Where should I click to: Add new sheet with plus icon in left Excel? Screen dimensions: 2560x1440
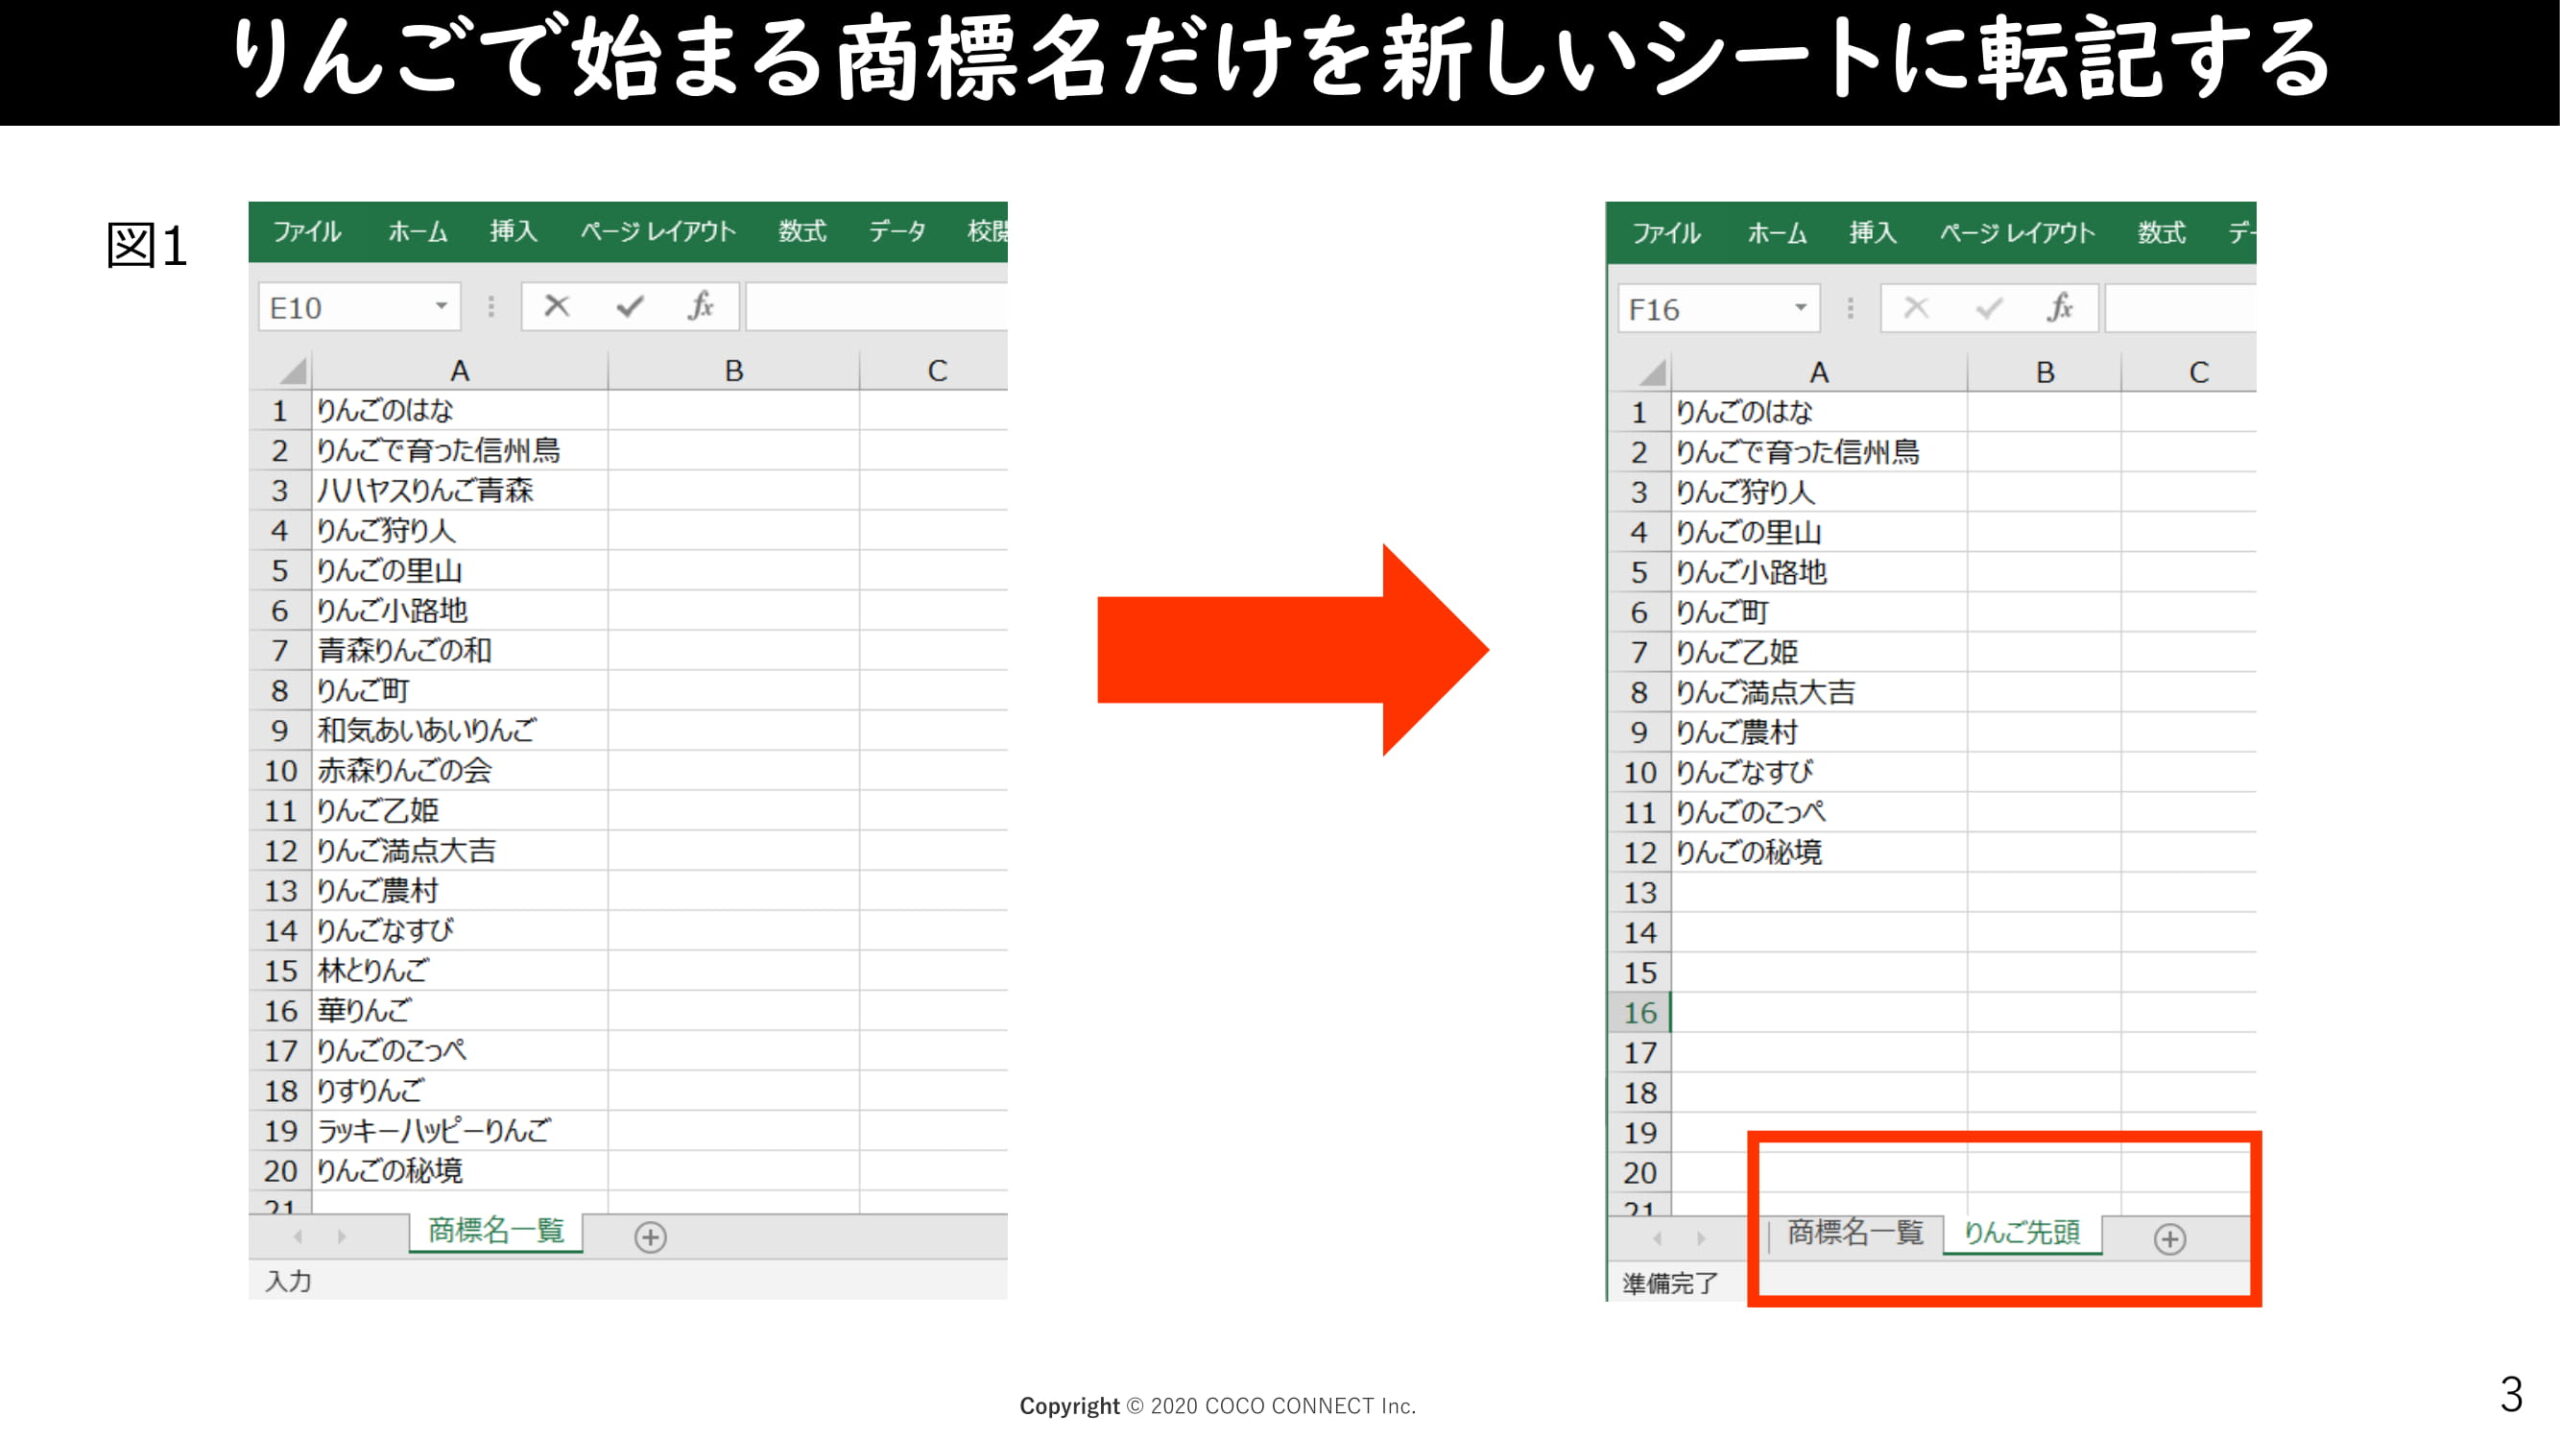[650, 1237]
